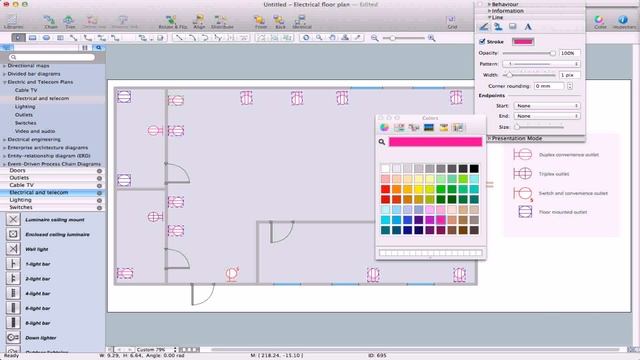Select the Switches library tab

(x=52, y=207)
